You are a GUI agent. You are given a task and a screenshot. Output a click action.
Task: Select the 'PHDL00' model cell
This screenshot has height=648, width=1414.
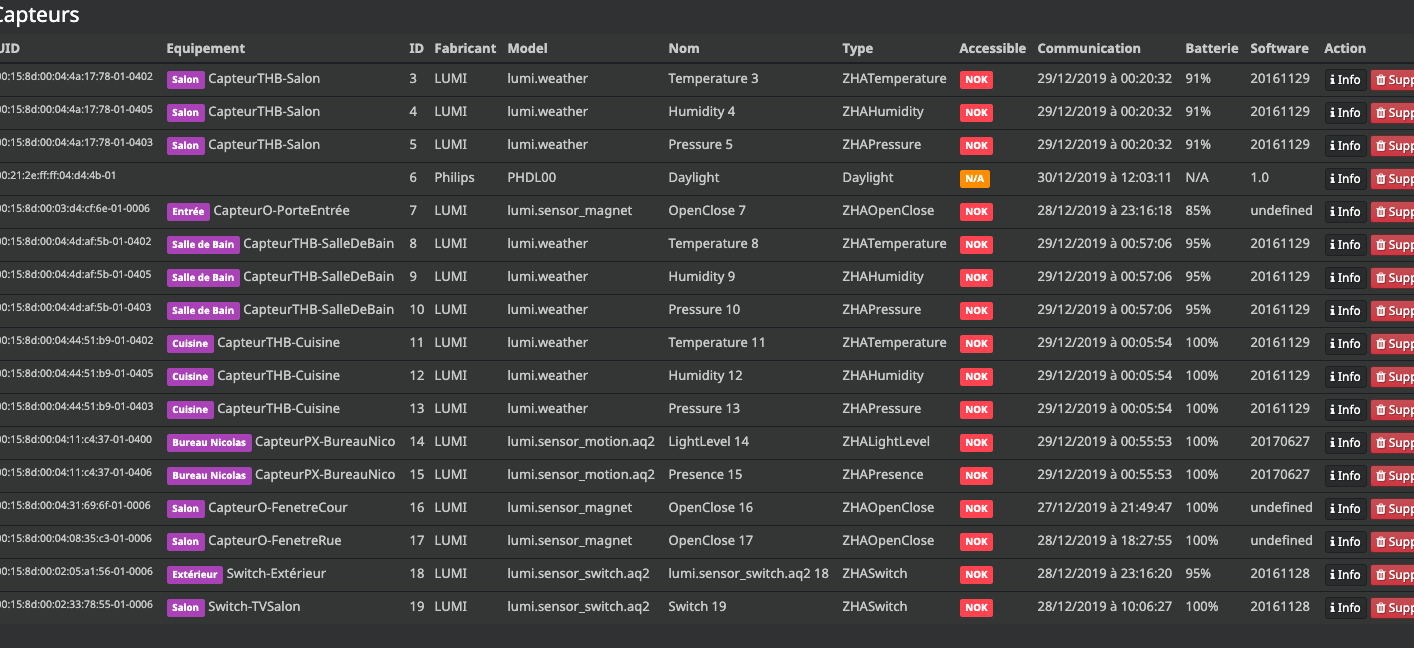tap(532, 178)
